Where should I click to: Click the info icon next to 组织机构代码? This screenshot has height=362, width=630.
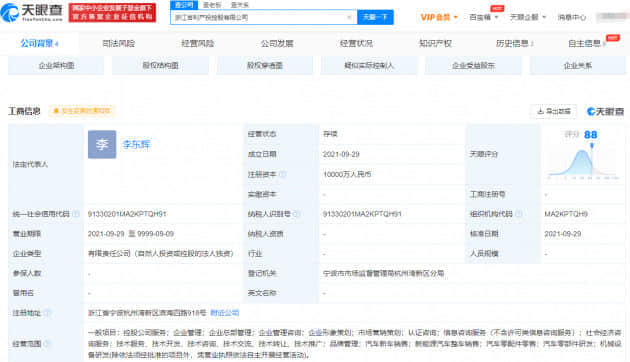tap(519, 214)
